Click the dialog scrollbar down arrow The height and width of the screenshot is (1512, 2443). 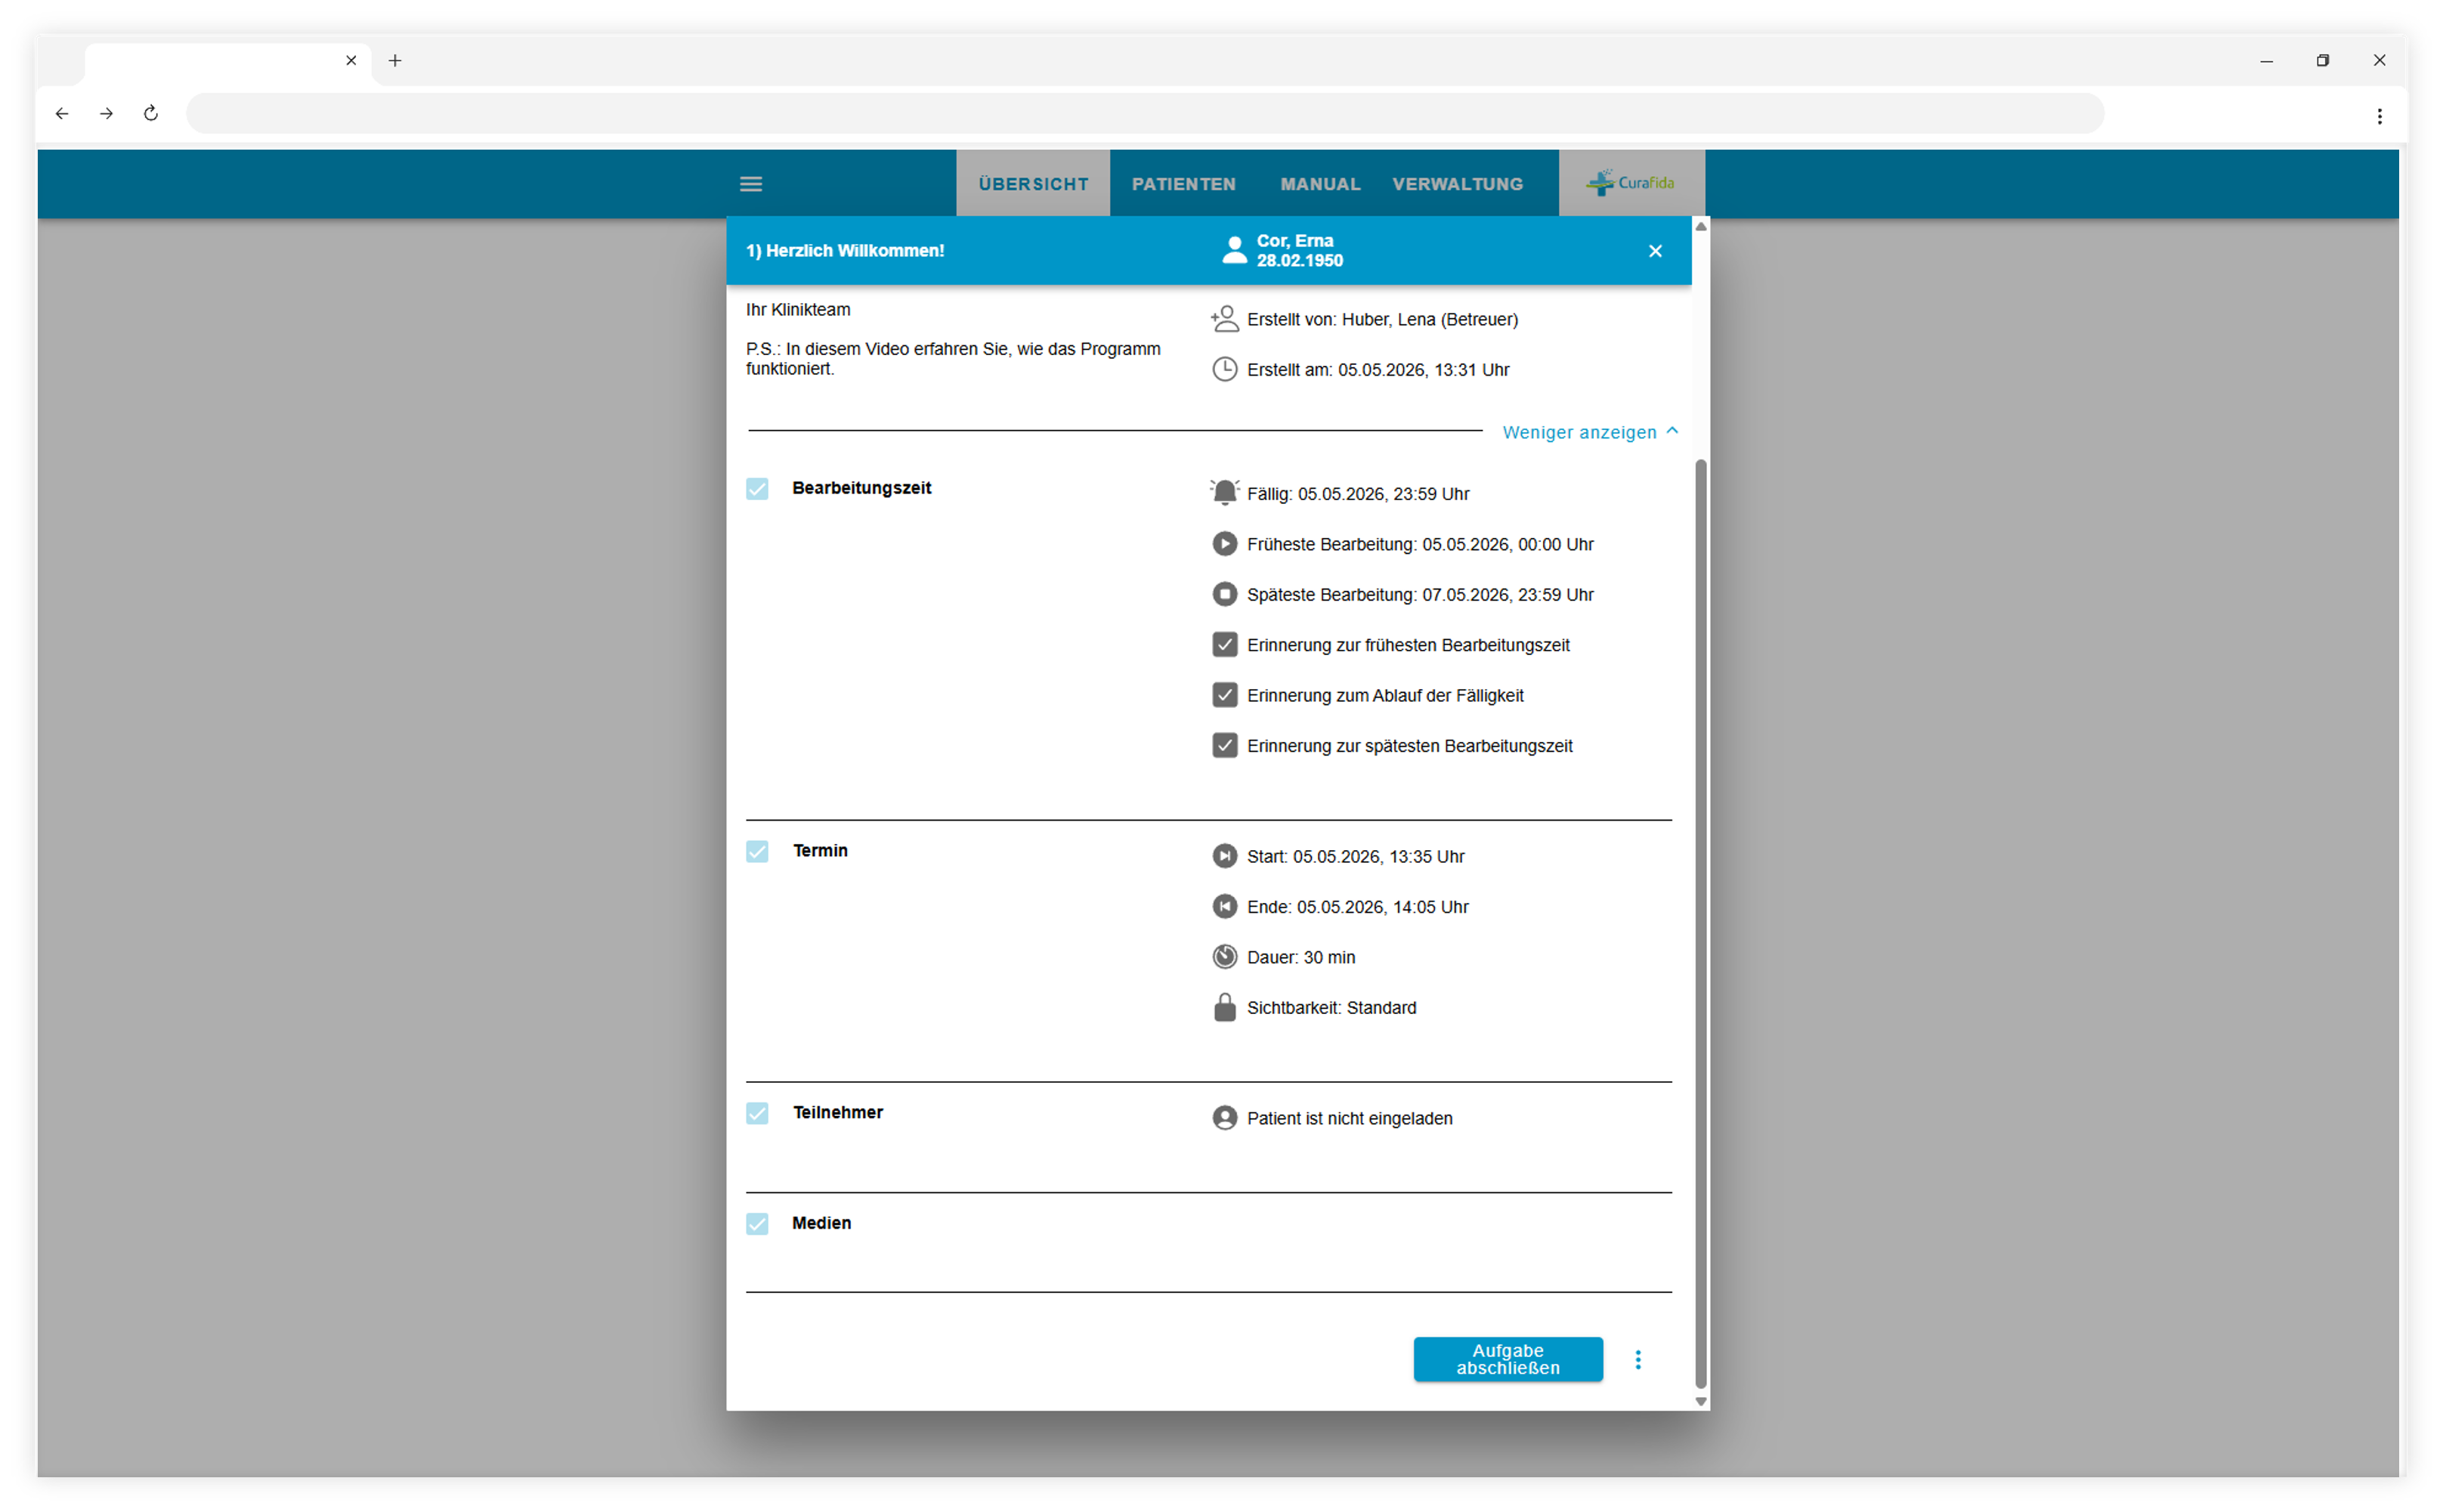pos(1700,1401)
